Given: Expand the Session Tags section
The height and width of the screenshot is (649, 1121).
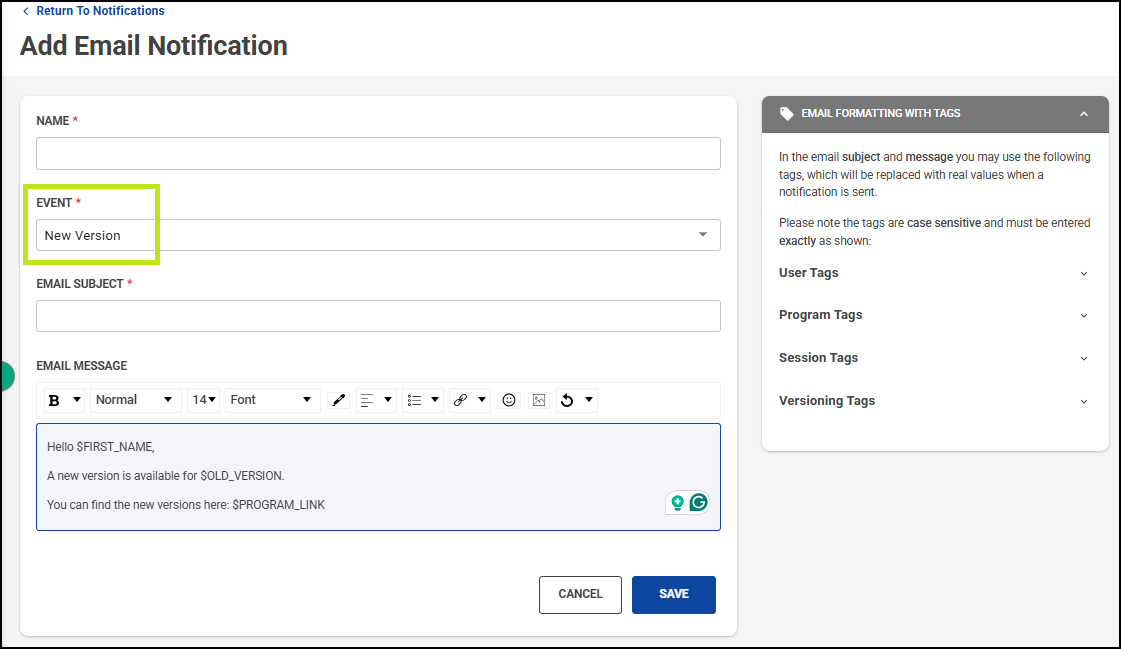Looking at the screenshot, I should point(934,358).
